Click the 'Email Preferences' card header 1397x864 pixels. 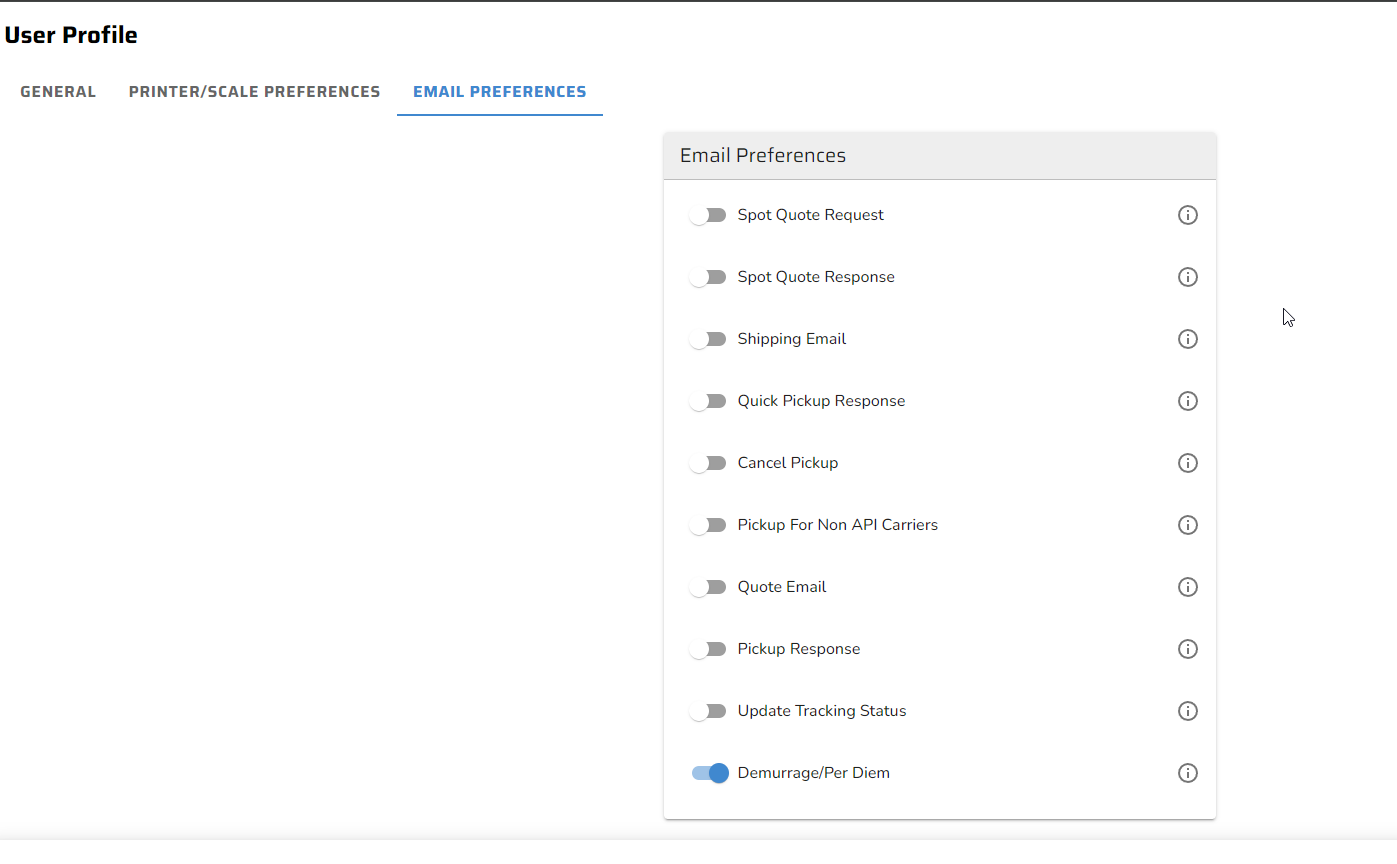(940, 156)
